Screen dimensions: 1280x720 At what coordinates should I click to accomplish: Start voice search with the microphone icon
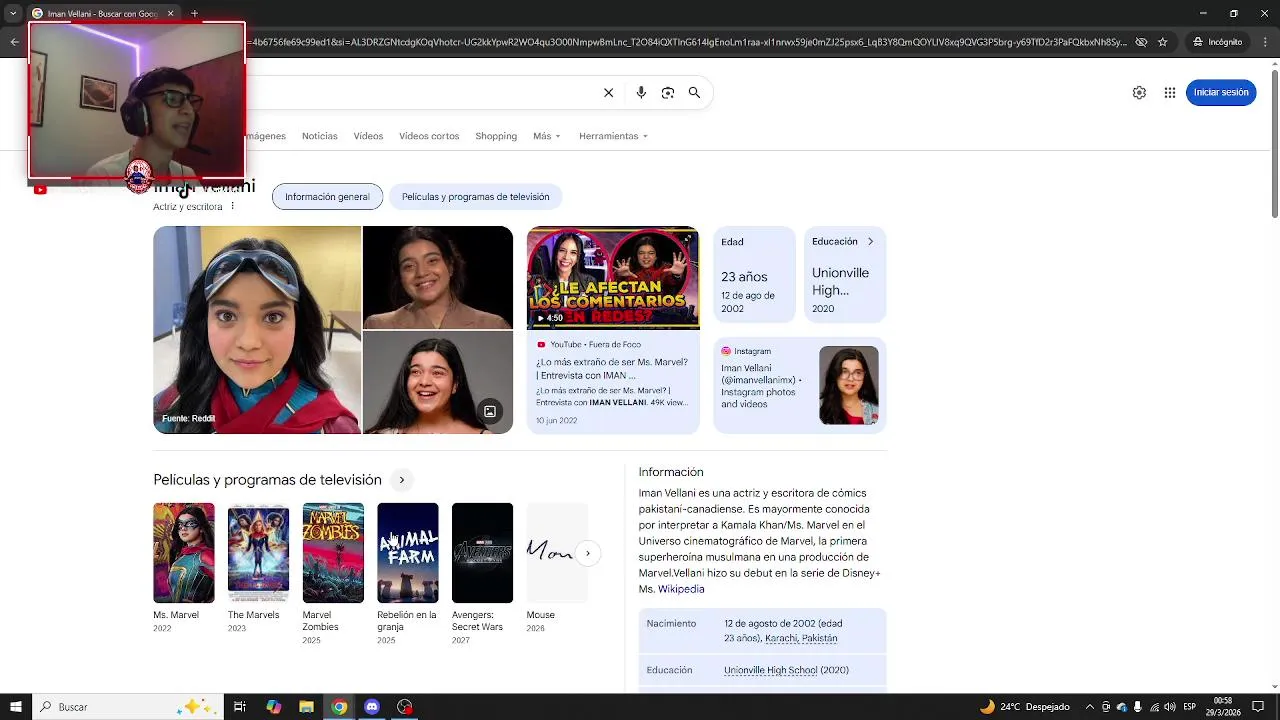click(641, 93)
